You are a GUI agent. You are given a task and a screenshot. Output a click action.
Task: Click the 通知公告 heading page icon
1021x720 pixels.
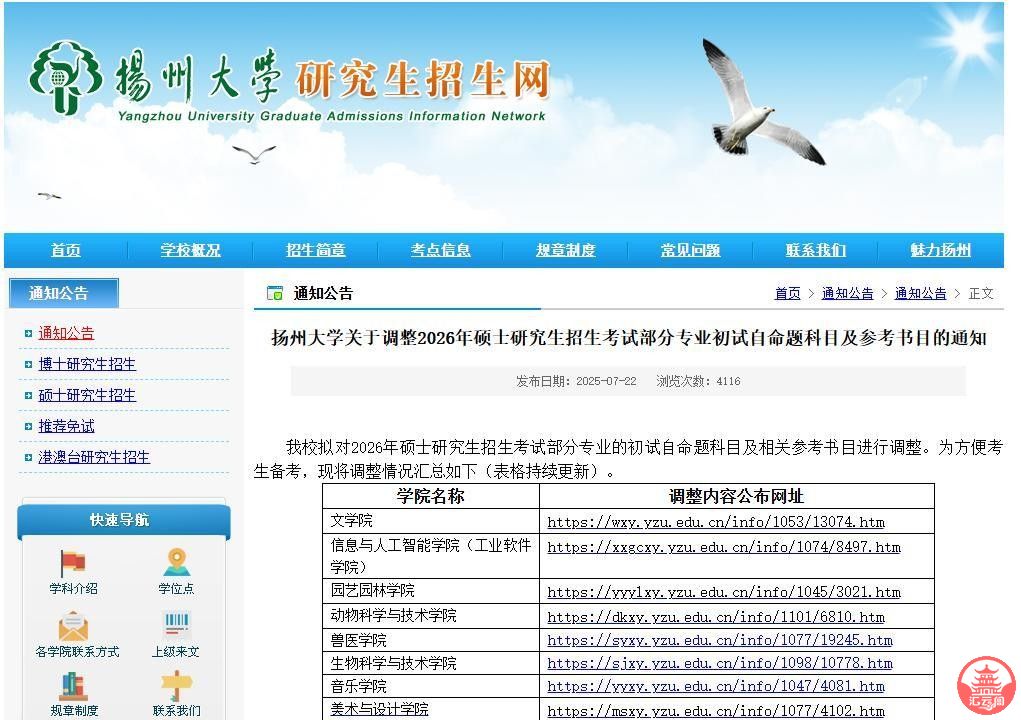pyautogui.click(x=275, y=294)
